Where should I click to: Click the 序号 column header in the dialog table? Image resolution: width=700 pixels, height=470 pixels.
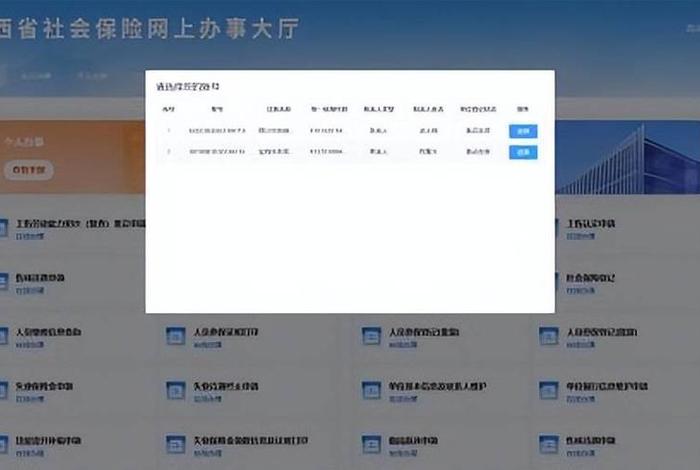point(168,109)
